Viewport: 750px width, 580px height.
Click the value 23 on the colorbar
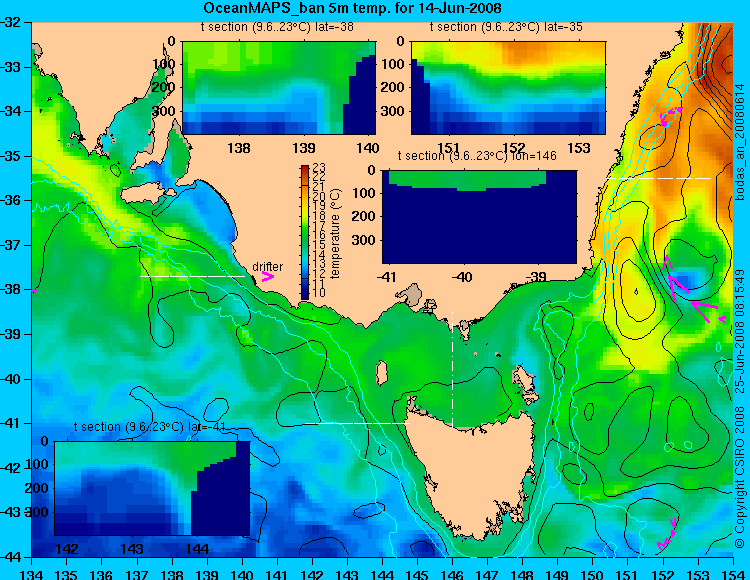point(319,168)
